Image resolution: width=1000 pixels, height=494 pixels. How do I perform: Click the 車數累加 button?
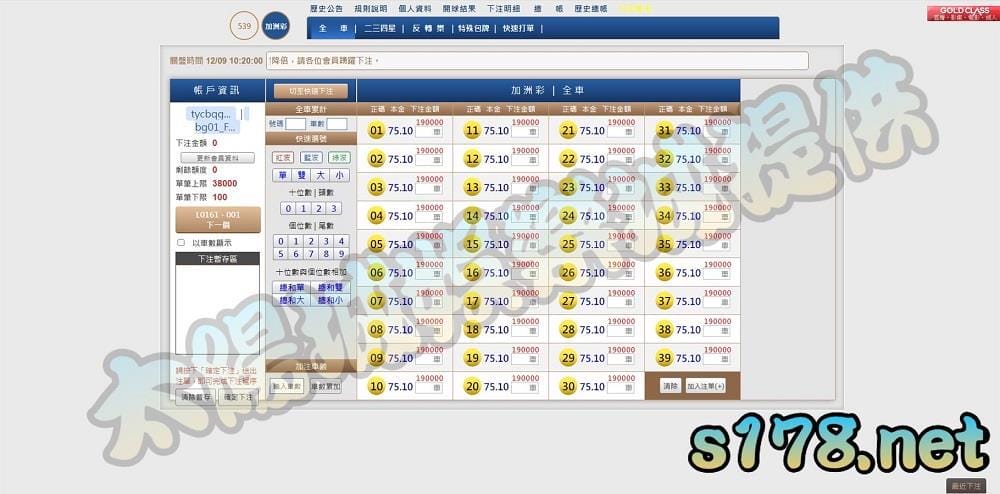pos(325,386)
